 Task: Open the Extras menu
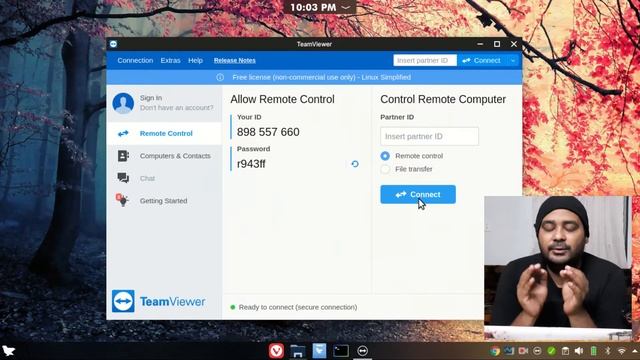click(170, 60)
